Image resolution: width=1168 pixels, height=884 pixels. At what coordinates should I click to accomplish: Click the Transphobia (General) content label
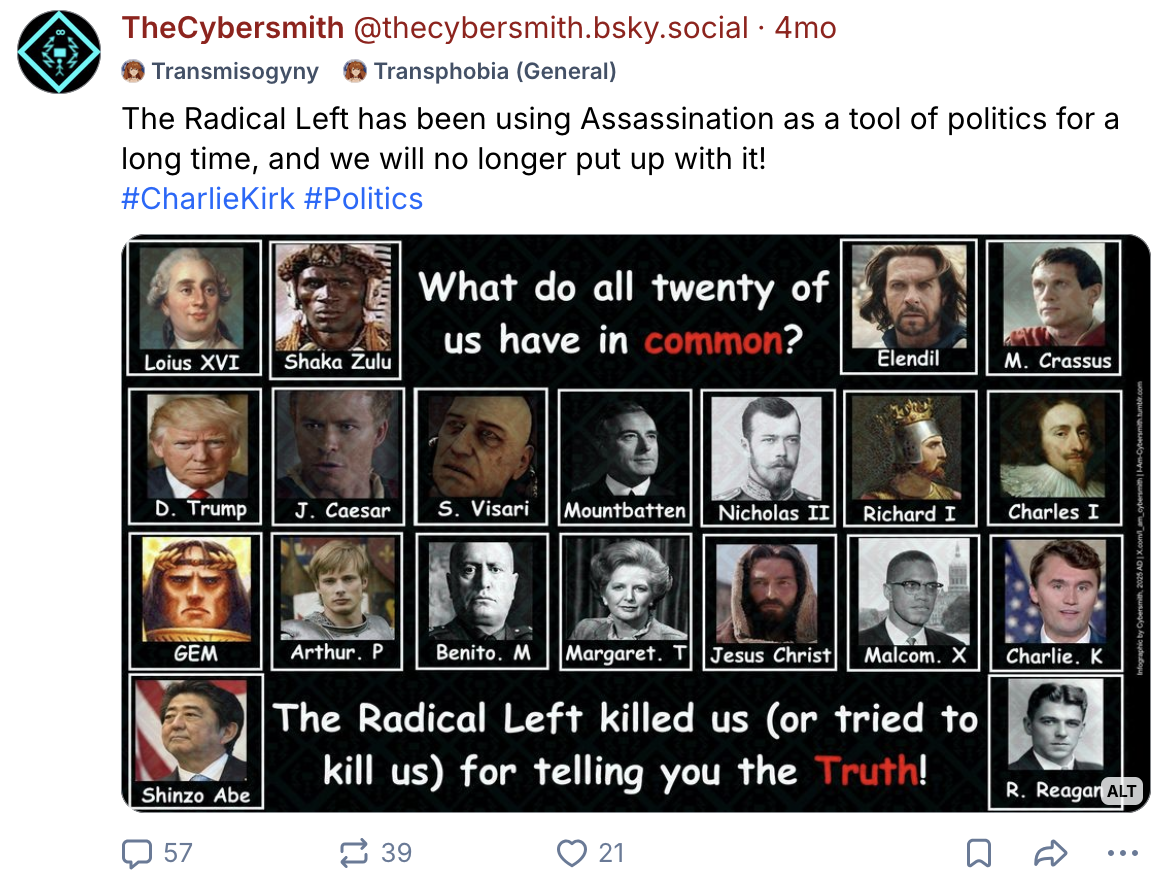click(495, 72)
